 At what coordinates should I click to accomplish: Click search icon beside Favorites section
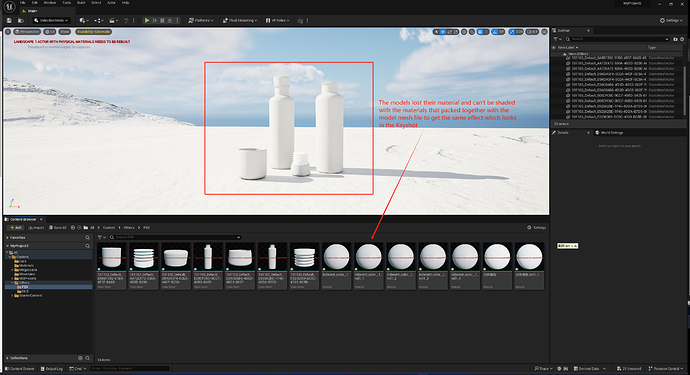88,238
